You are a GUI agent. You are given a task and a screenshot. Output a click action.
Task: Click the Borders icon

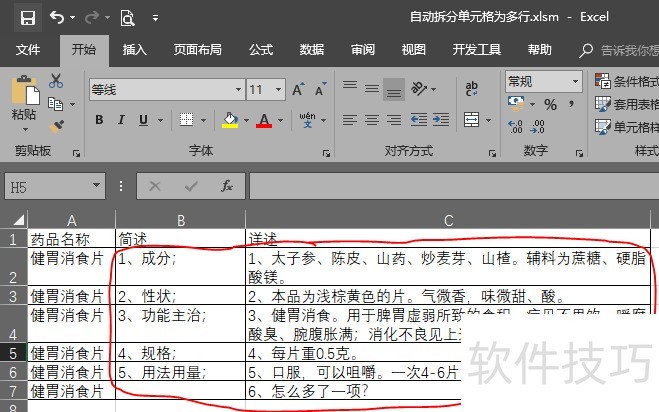(x=187, y=120)
